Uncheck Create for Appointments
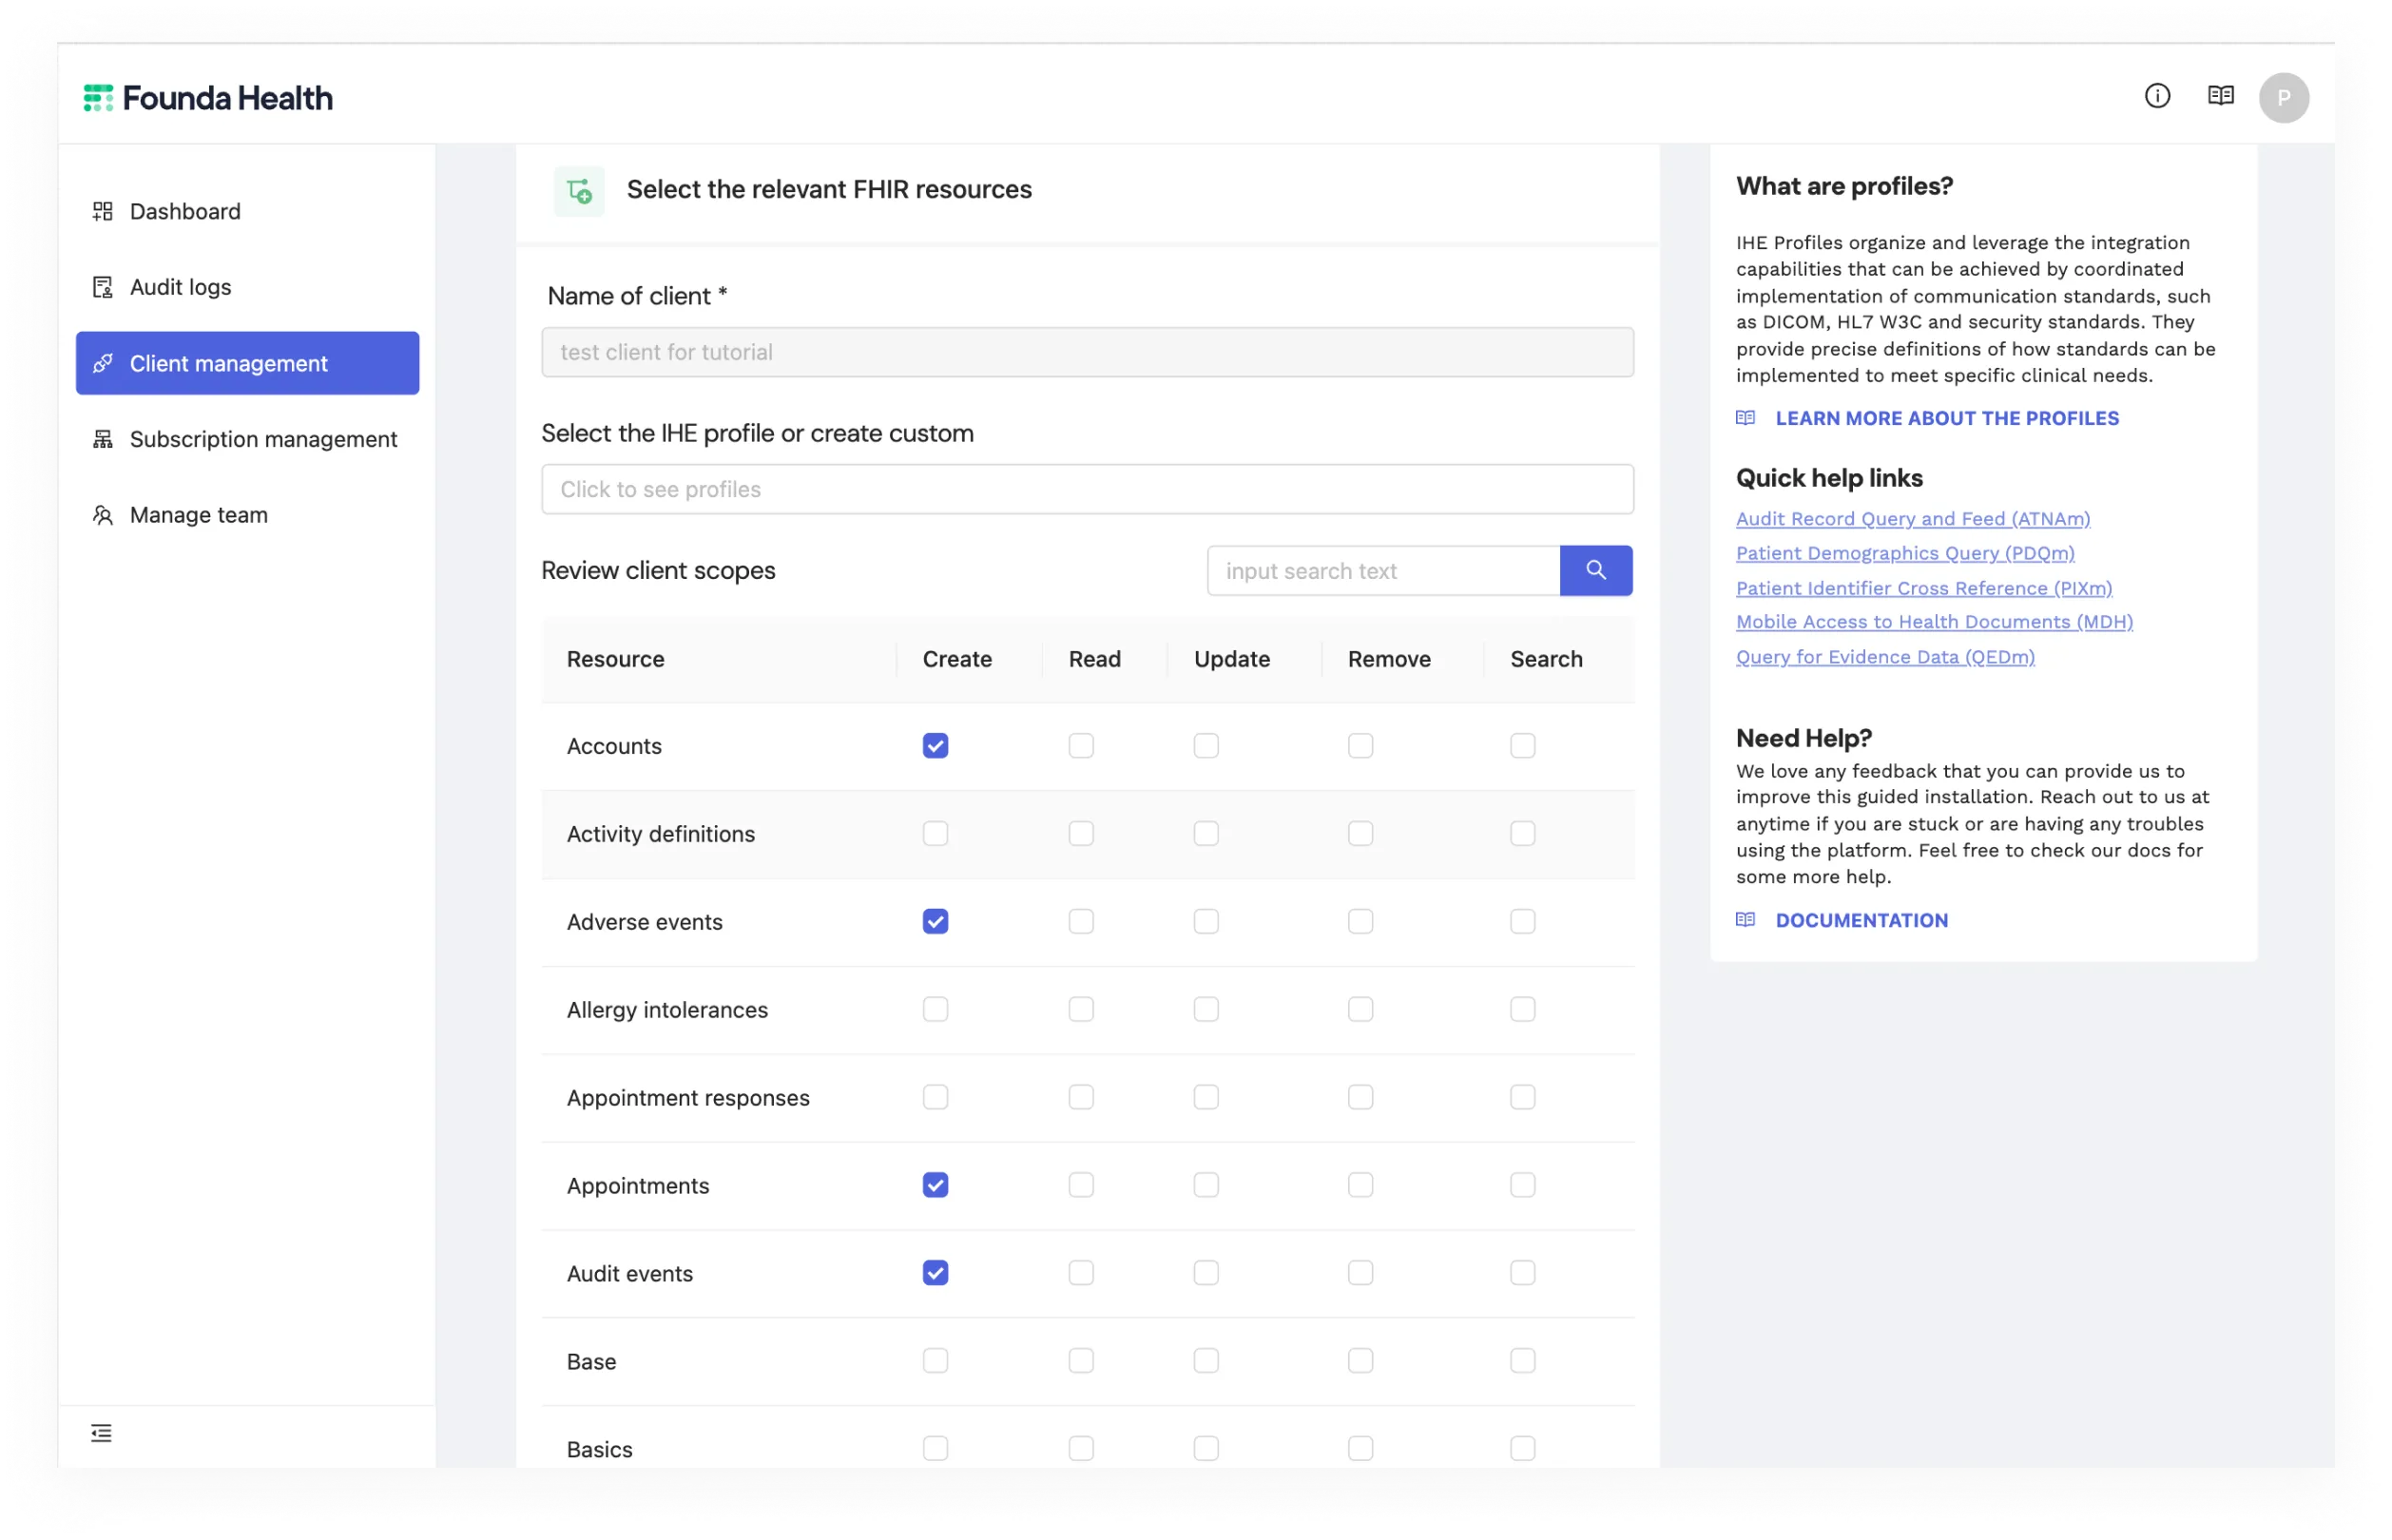This screenshot has width=2392, height=1540. click(935, 1185)
